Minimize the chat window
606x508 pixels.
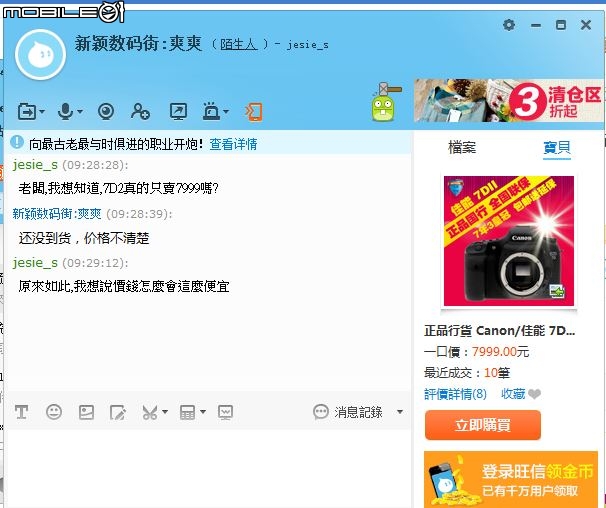coord(536,26)
